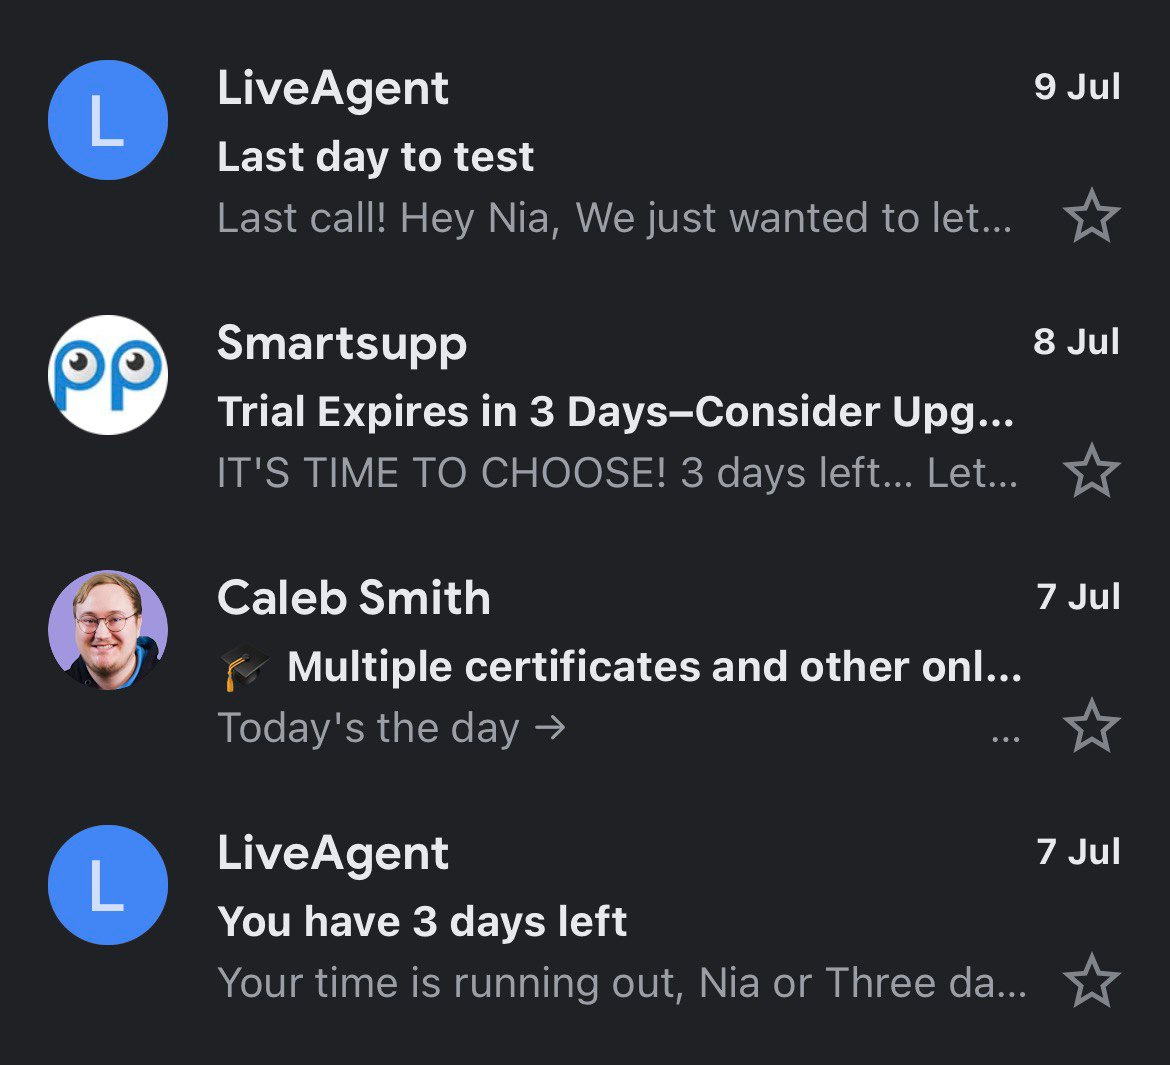The width and height of the screenshot is (1170, 1065).
Task: Open 'Multiple certificates and other onl...' email subject
Action: click(654, 667)
